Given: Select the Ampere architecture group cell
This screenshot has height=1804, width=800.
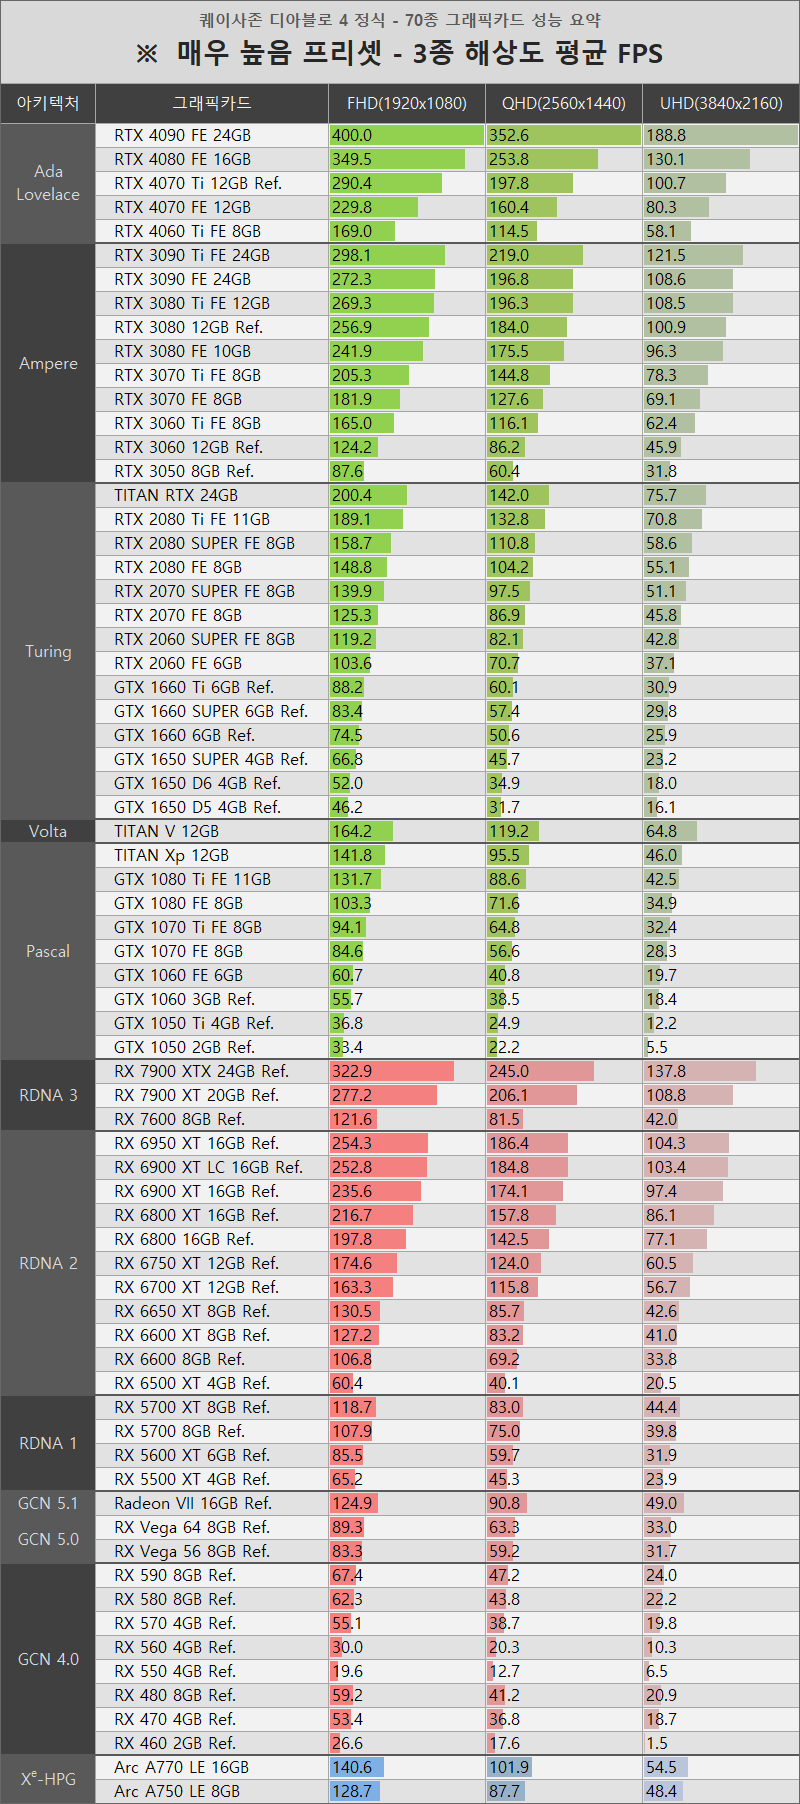Looking at the screenshot, I should (x=48, y=363).
